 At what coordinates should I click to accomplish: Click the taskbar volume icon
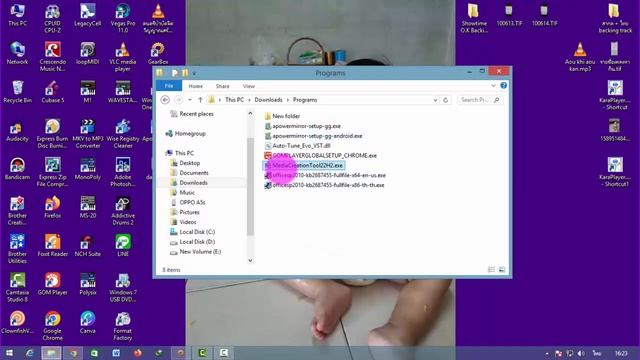pos(581,353)
